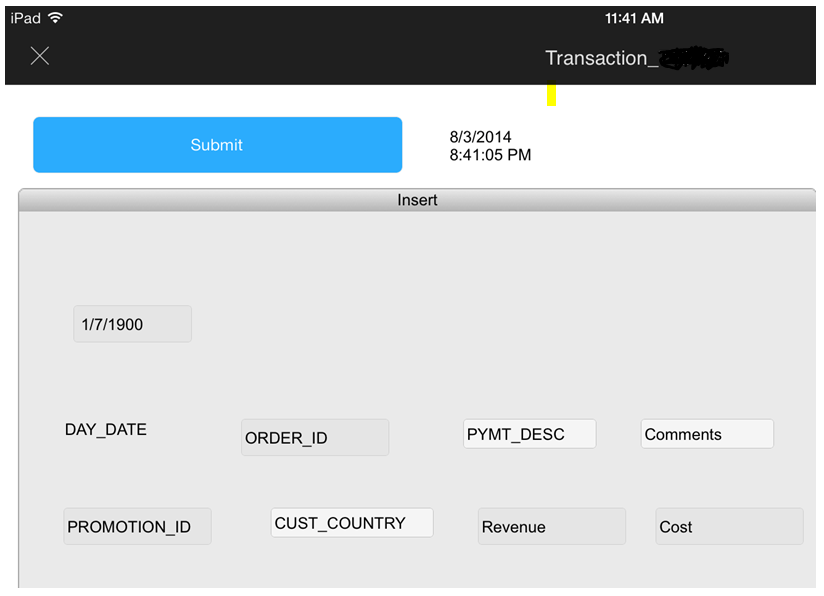The image size is (824, 596).
Task: Close the transaction form with the X icon
Action: tap(40, 56)
